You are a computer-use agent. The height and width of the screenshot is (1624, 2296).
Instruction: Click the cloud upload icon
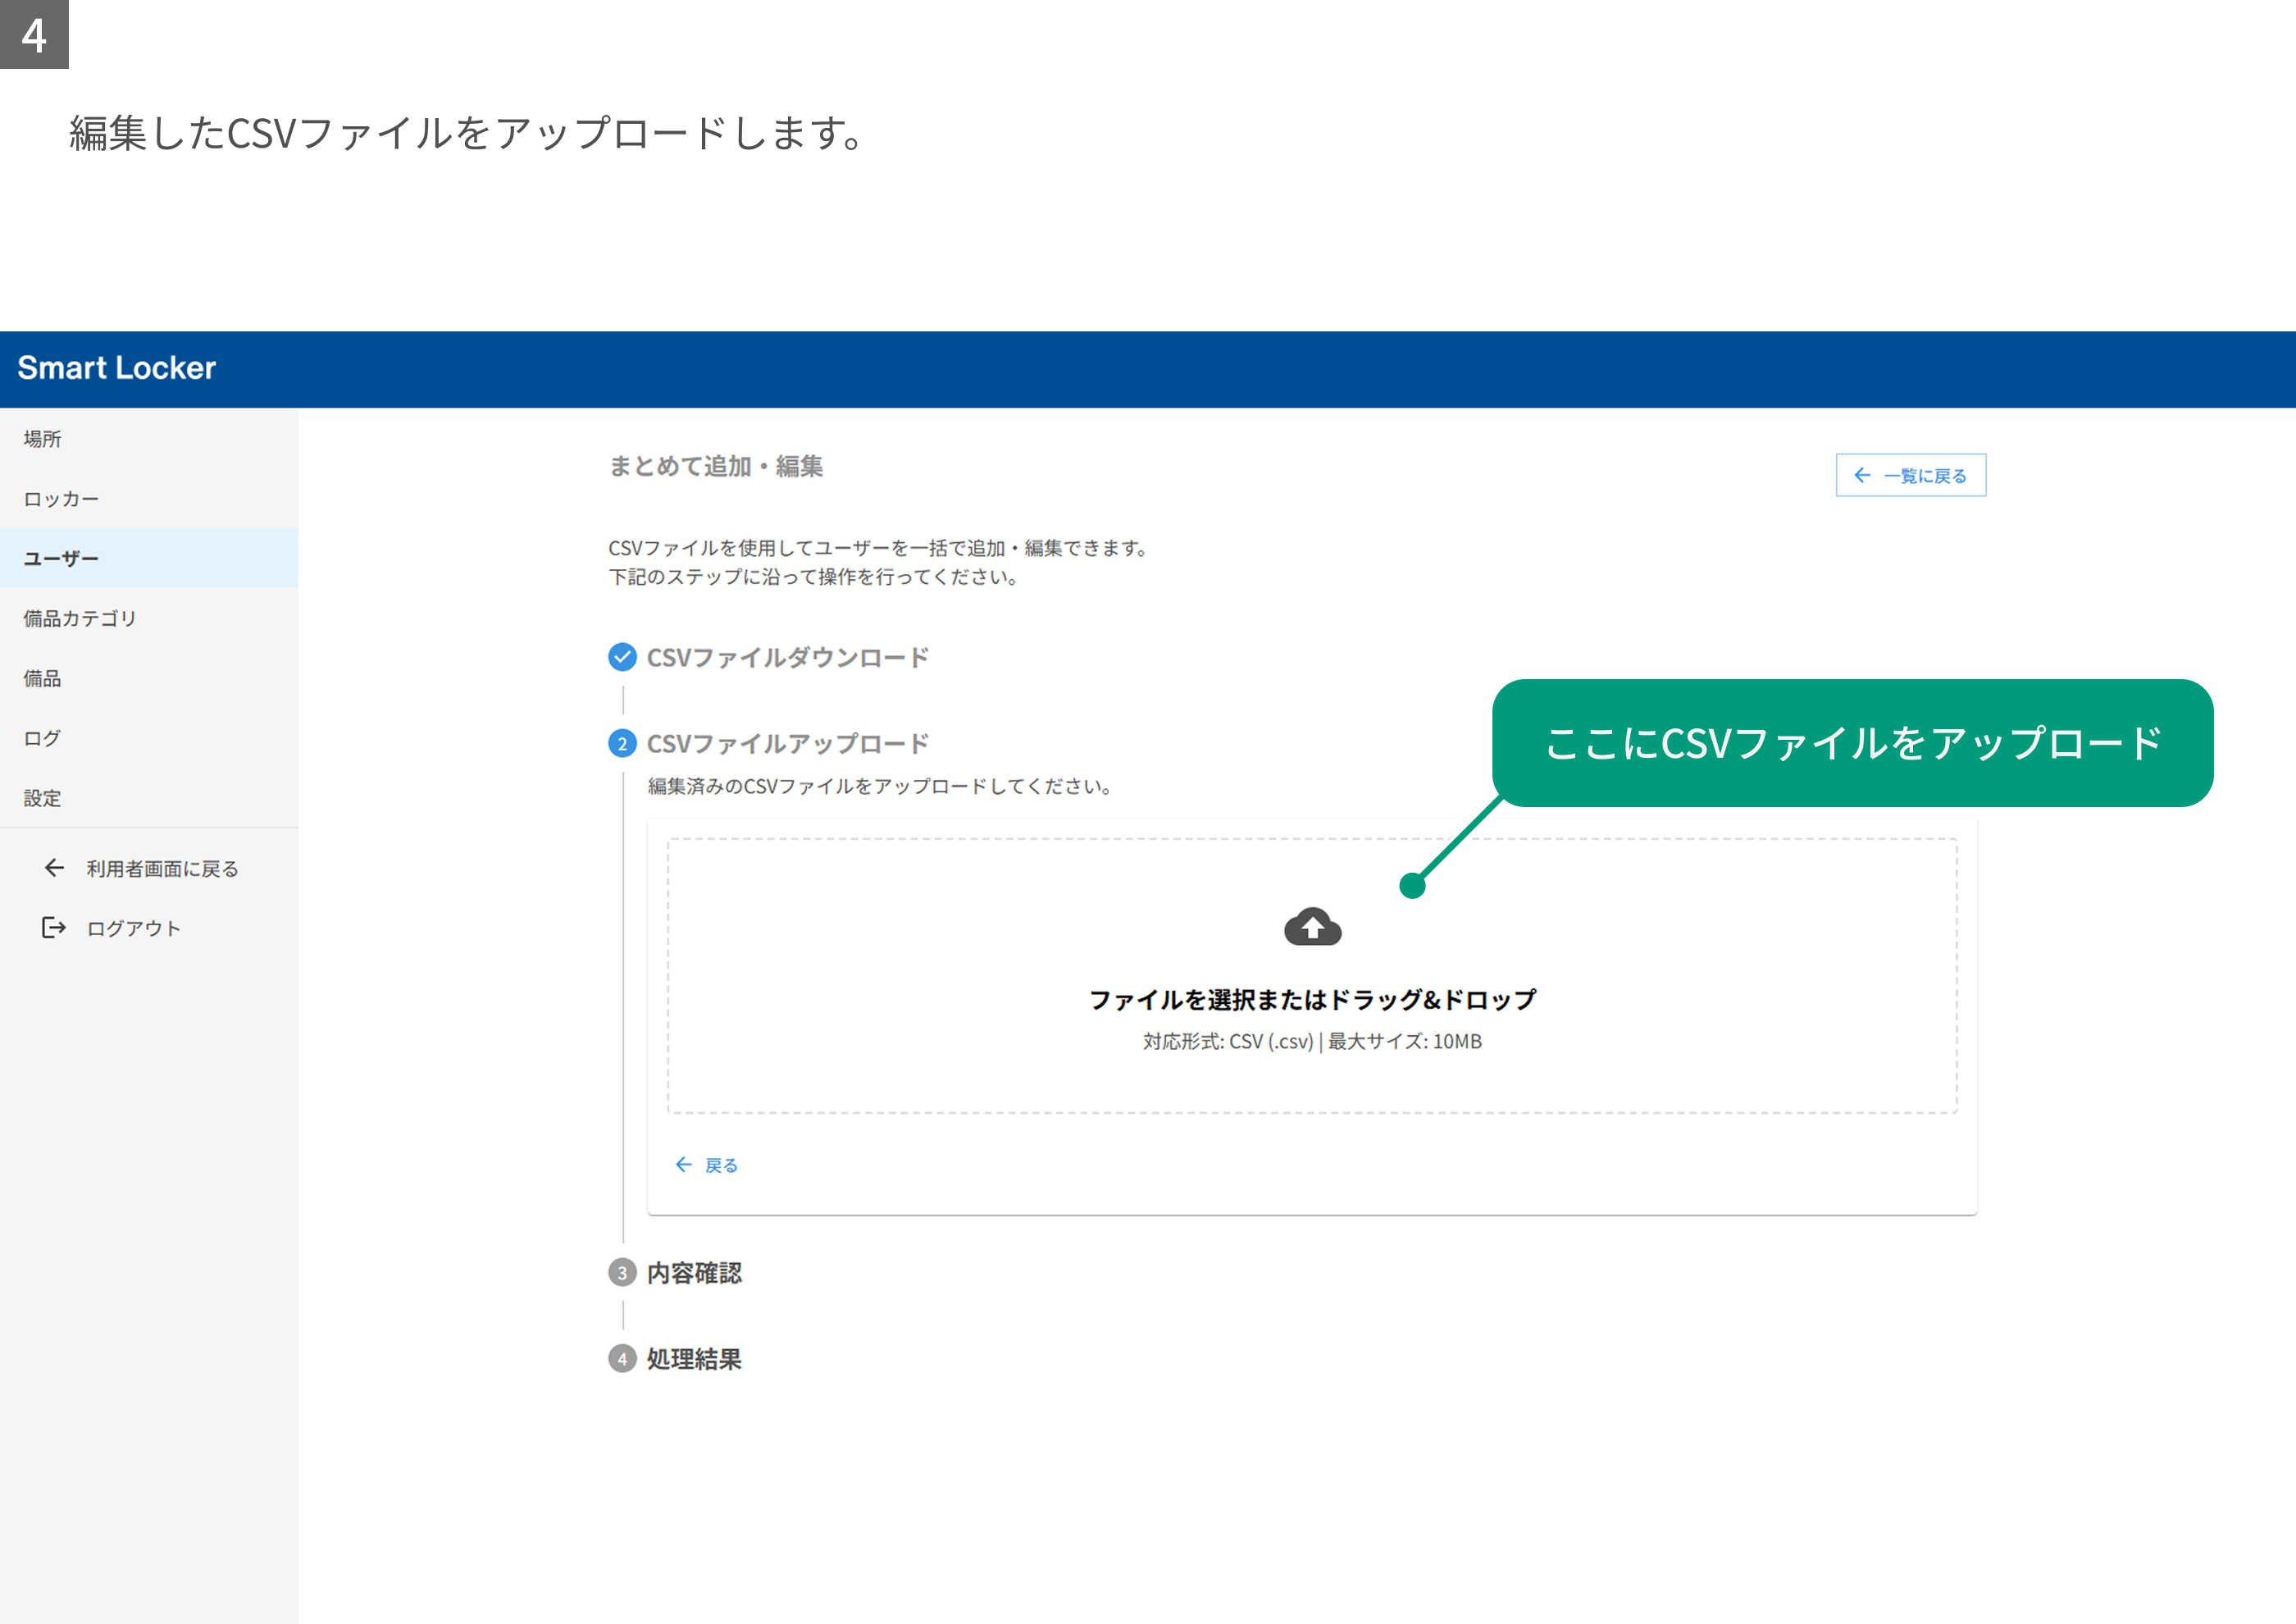click(x=1312, y=927)
